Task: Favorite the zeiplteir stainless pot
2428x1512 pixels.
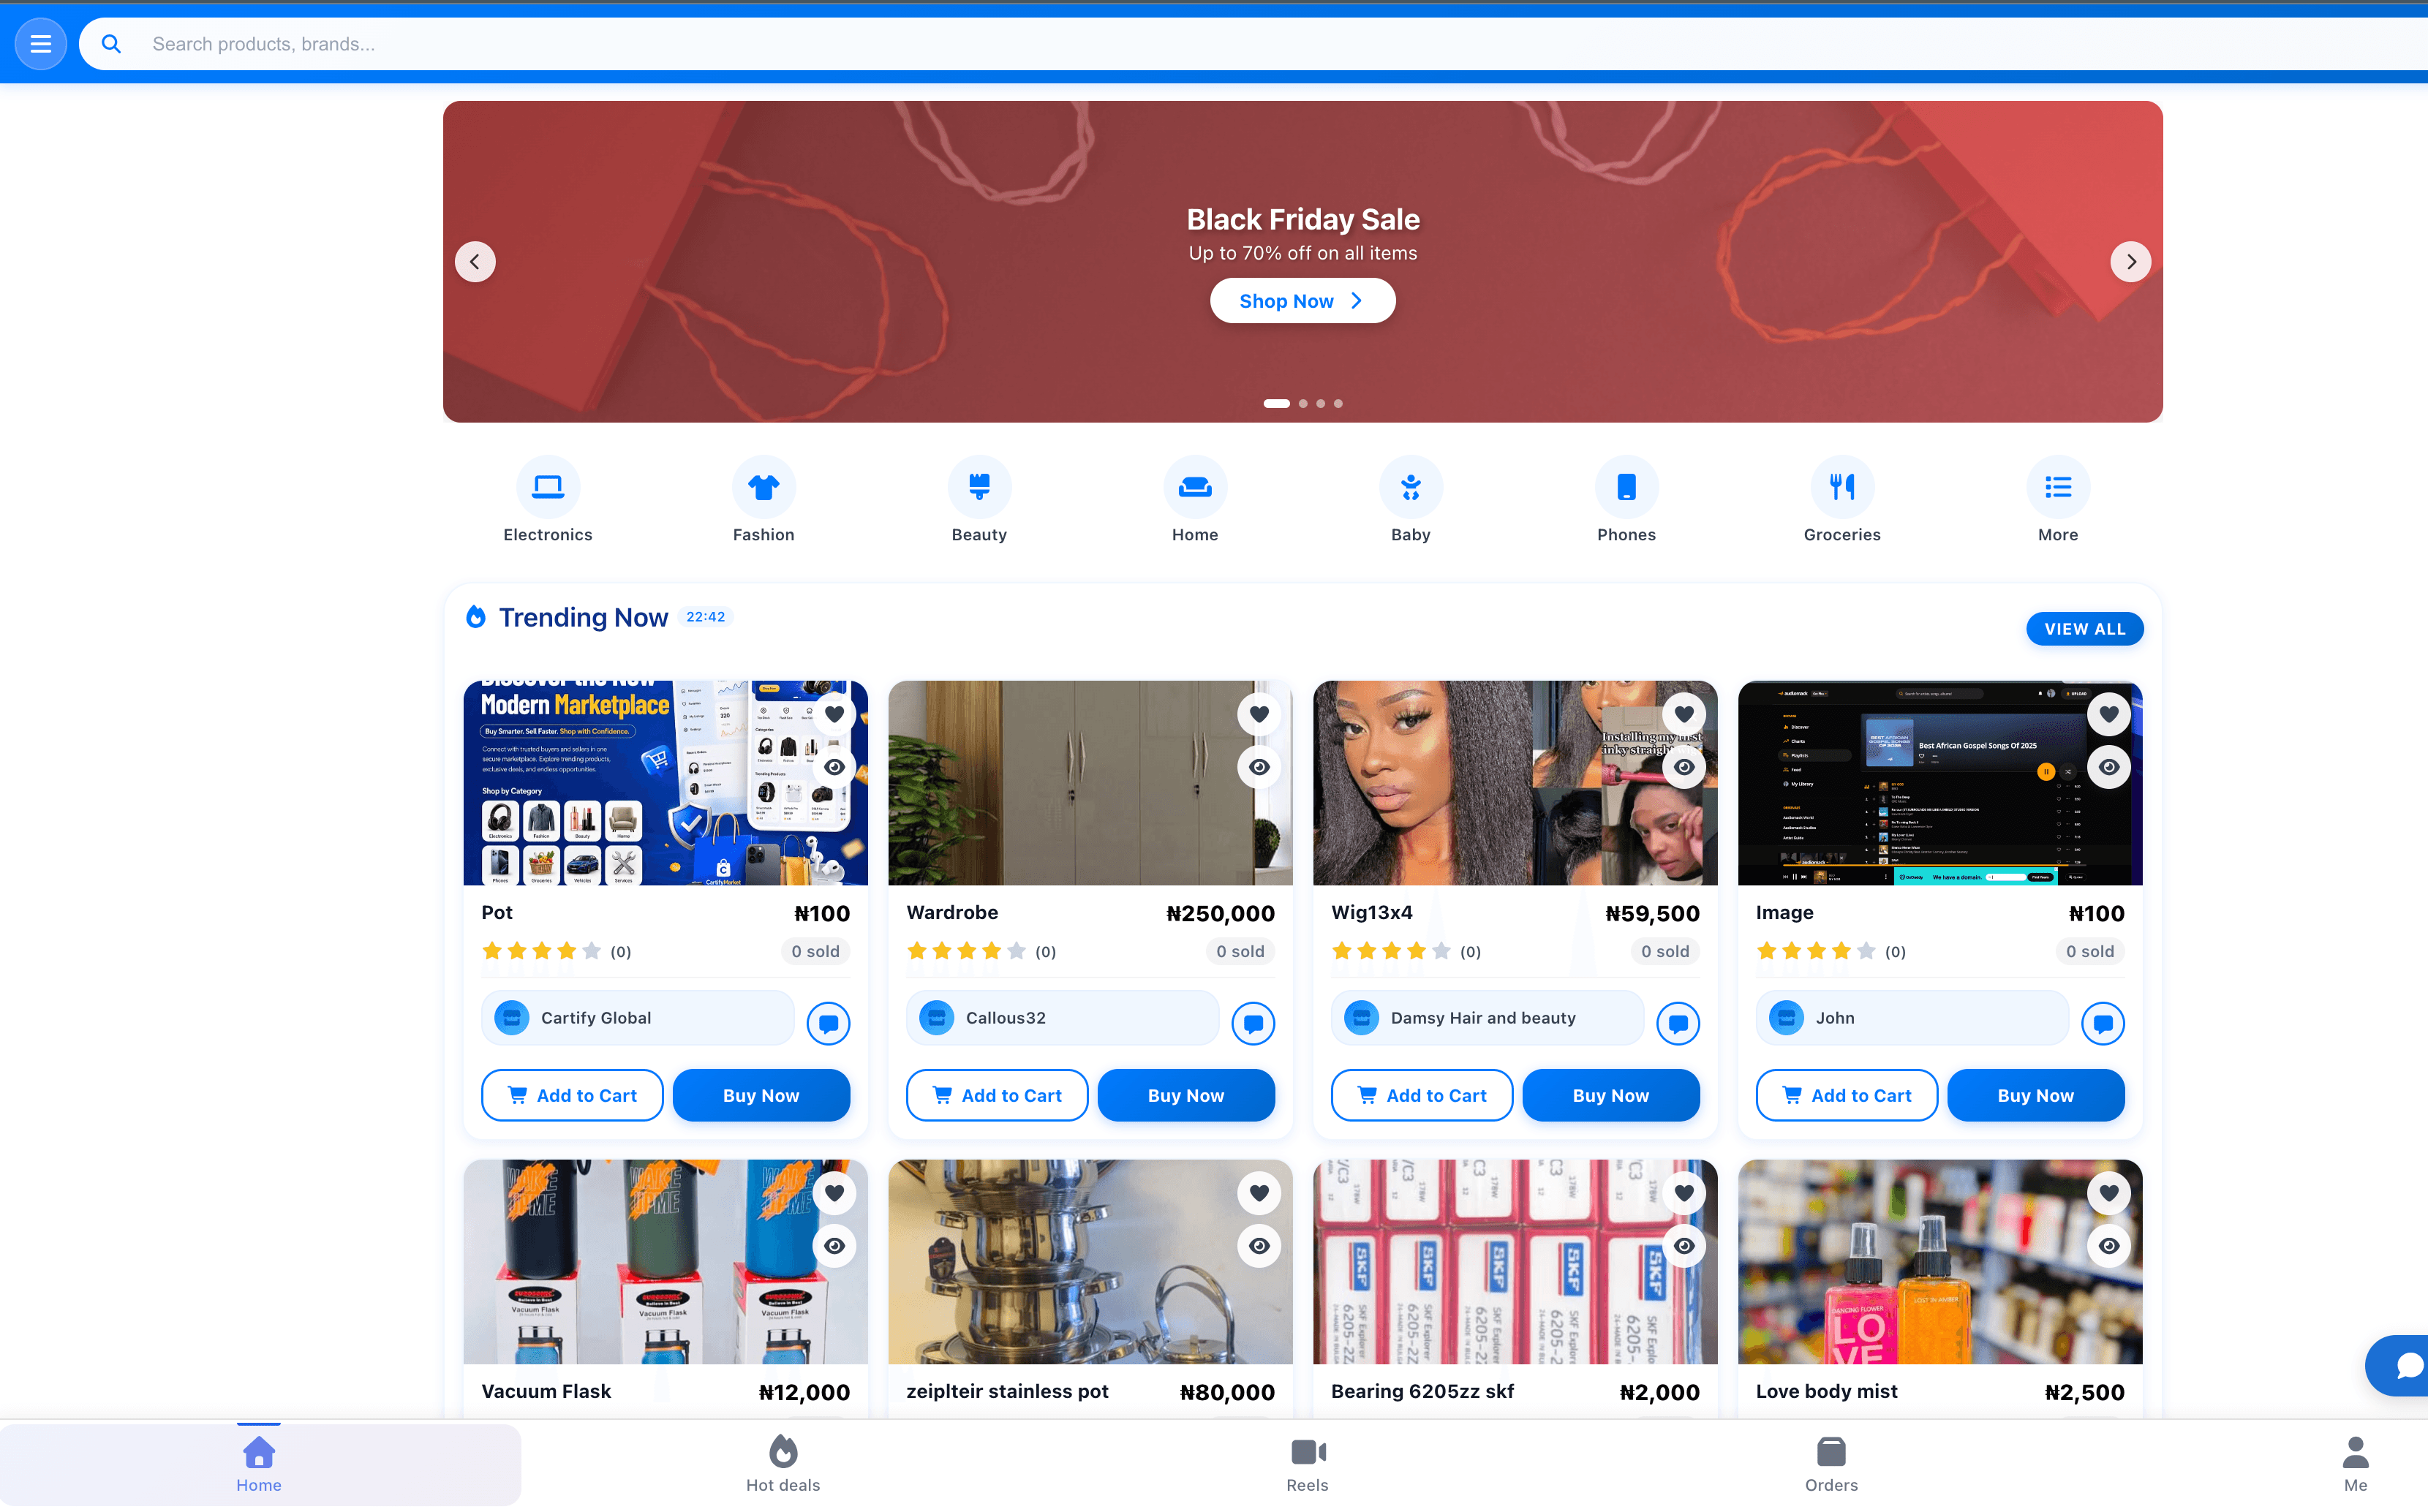Action: click(x=1259, y=1193)
